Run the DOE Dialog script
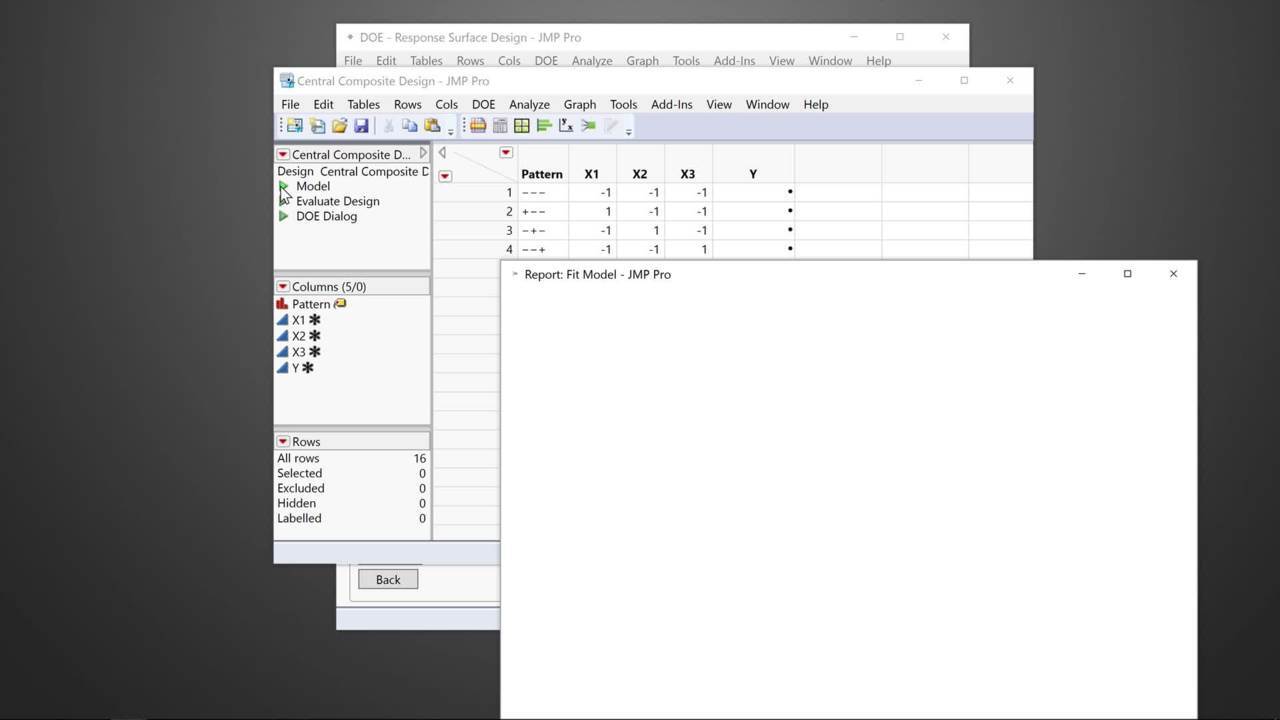This screenshot has height=720, width=1280. 325,216
